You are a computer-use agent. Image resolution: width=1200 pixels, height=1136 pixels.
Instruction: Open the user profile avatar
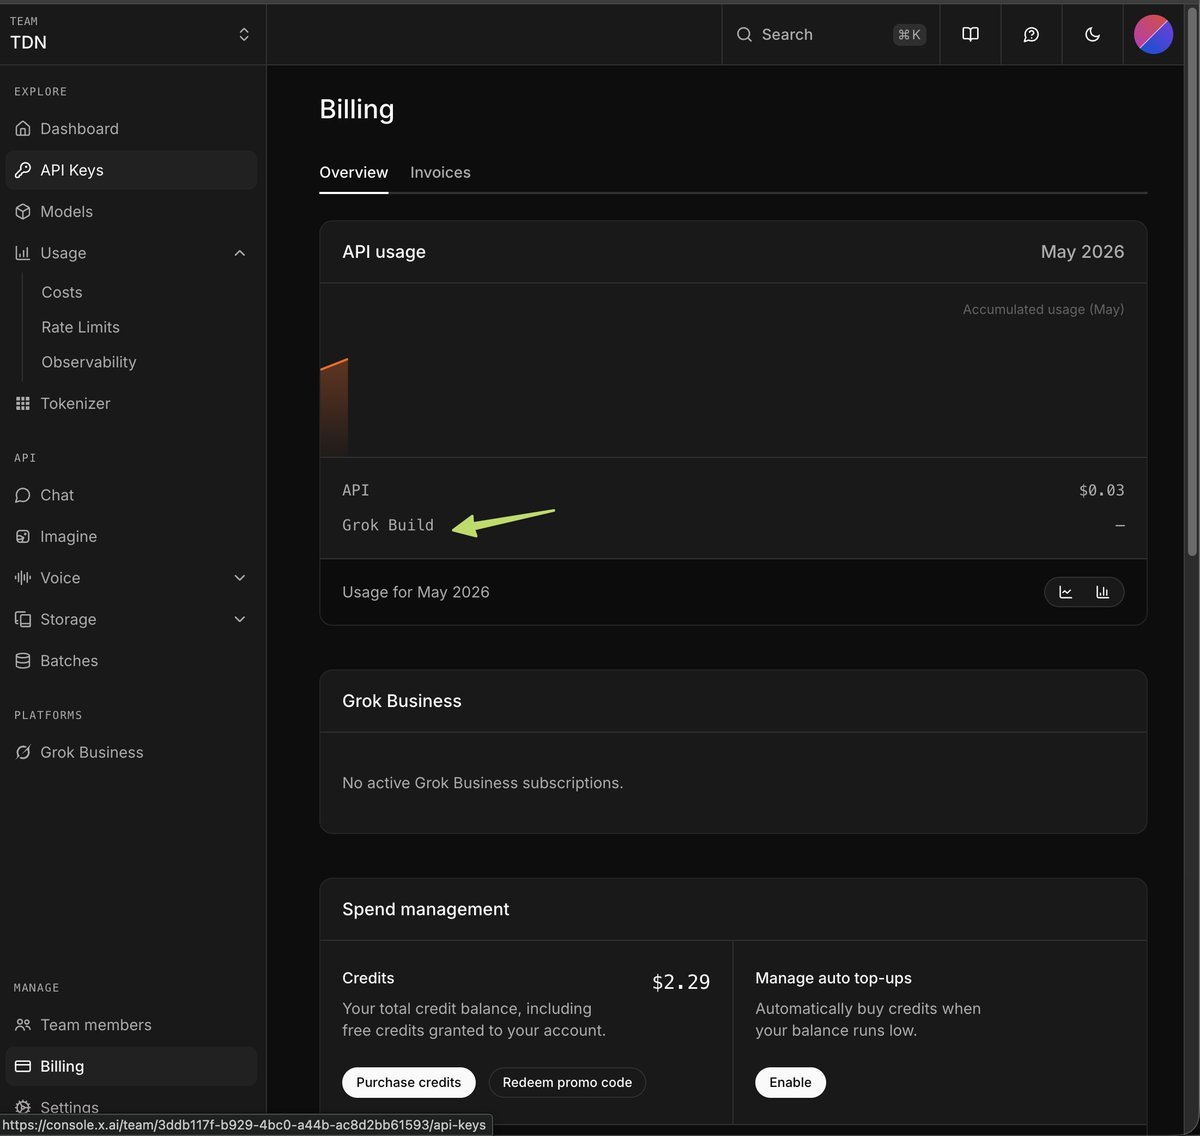coord(1153,34)
